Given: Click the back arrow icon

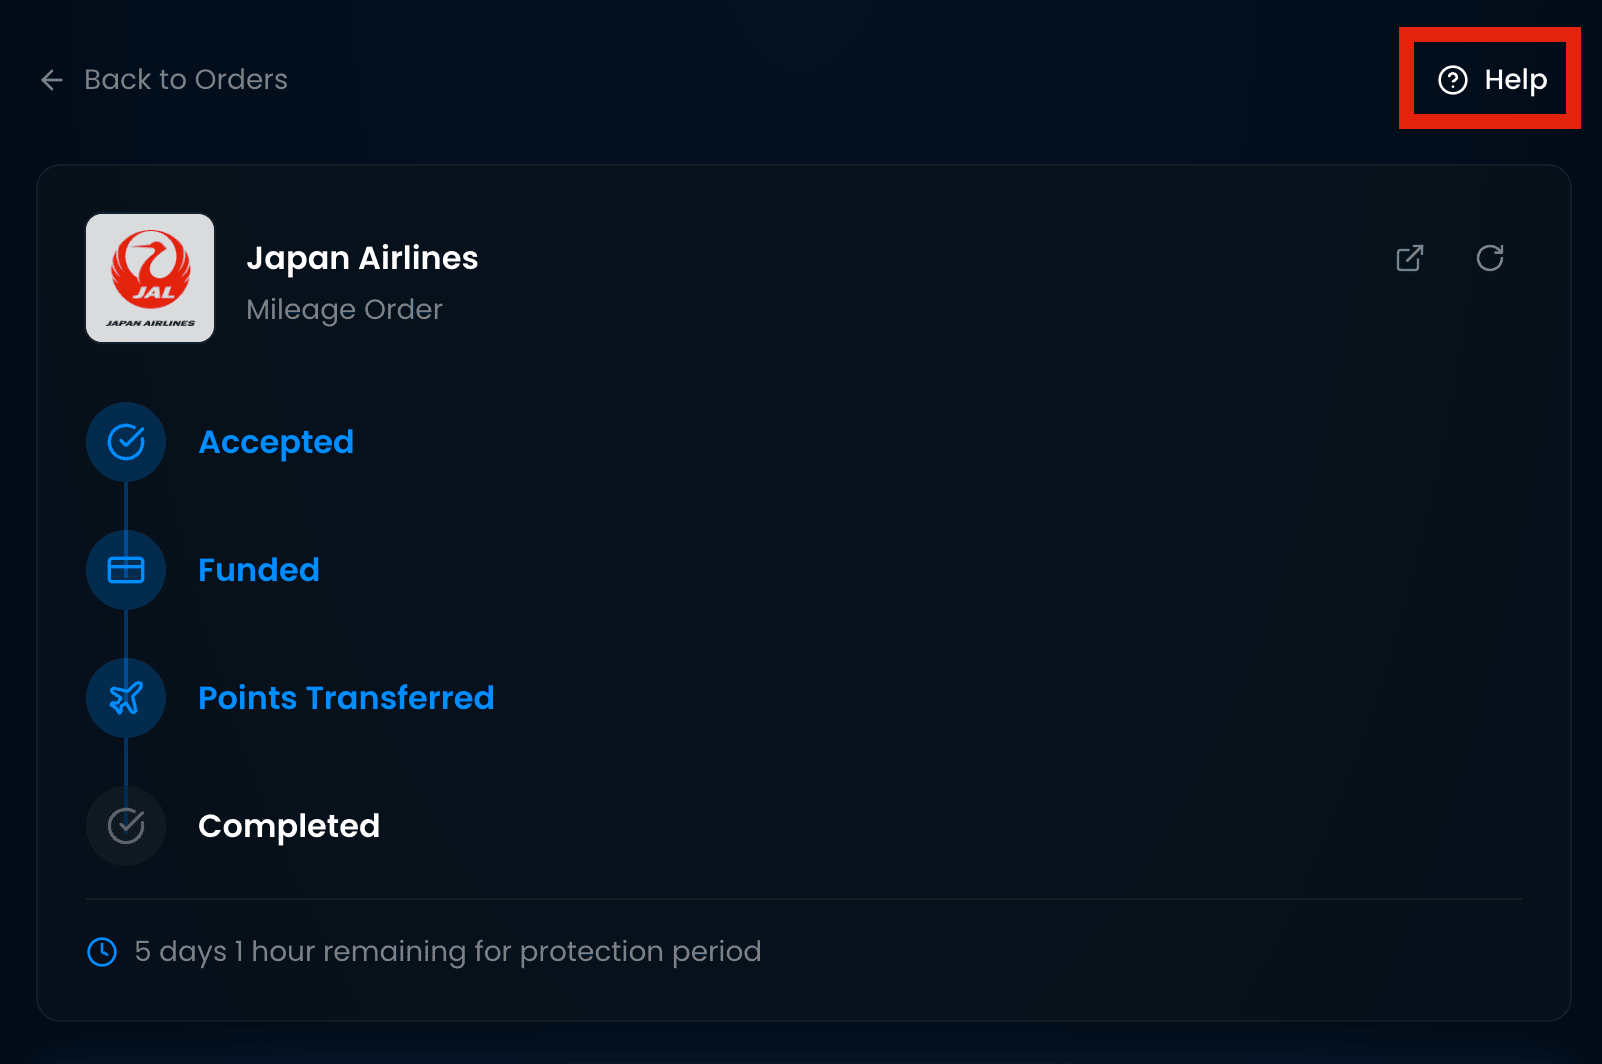Looking at the screenshot, I should click(x=52, y=80).
